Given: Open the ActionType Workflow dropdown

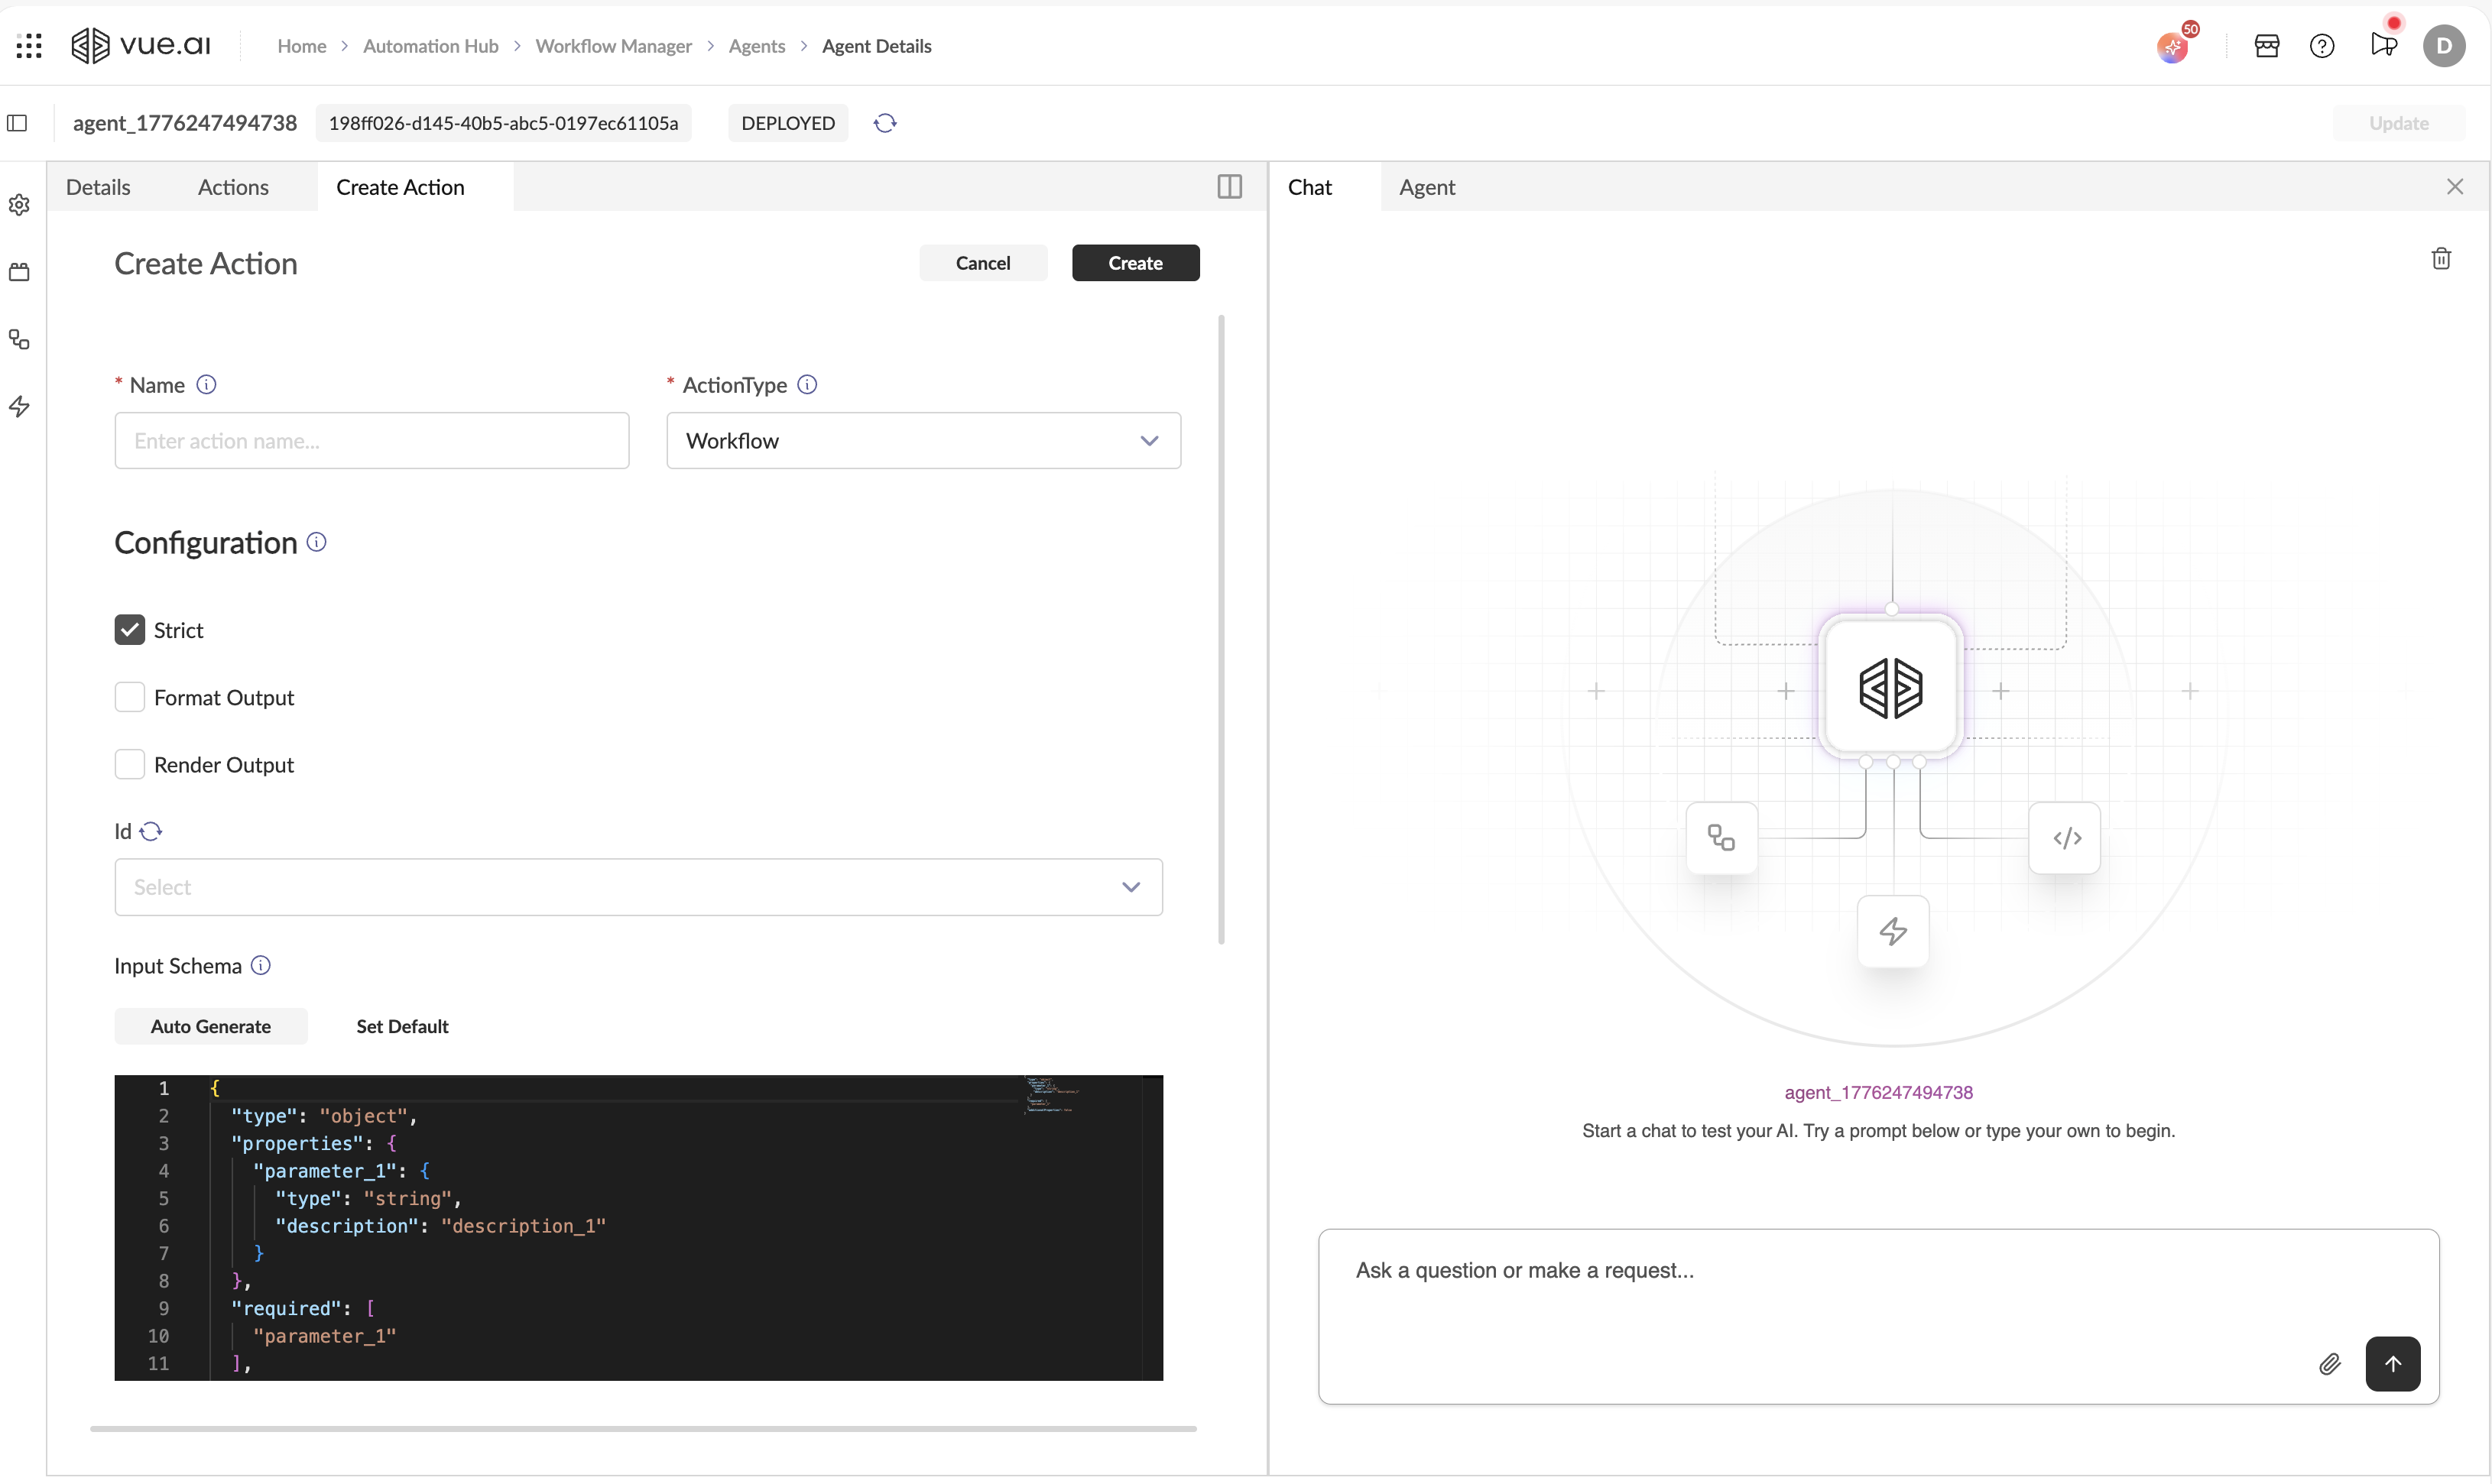Looking at the screenshot, I should pyautogui.click(x=923, y=440).
